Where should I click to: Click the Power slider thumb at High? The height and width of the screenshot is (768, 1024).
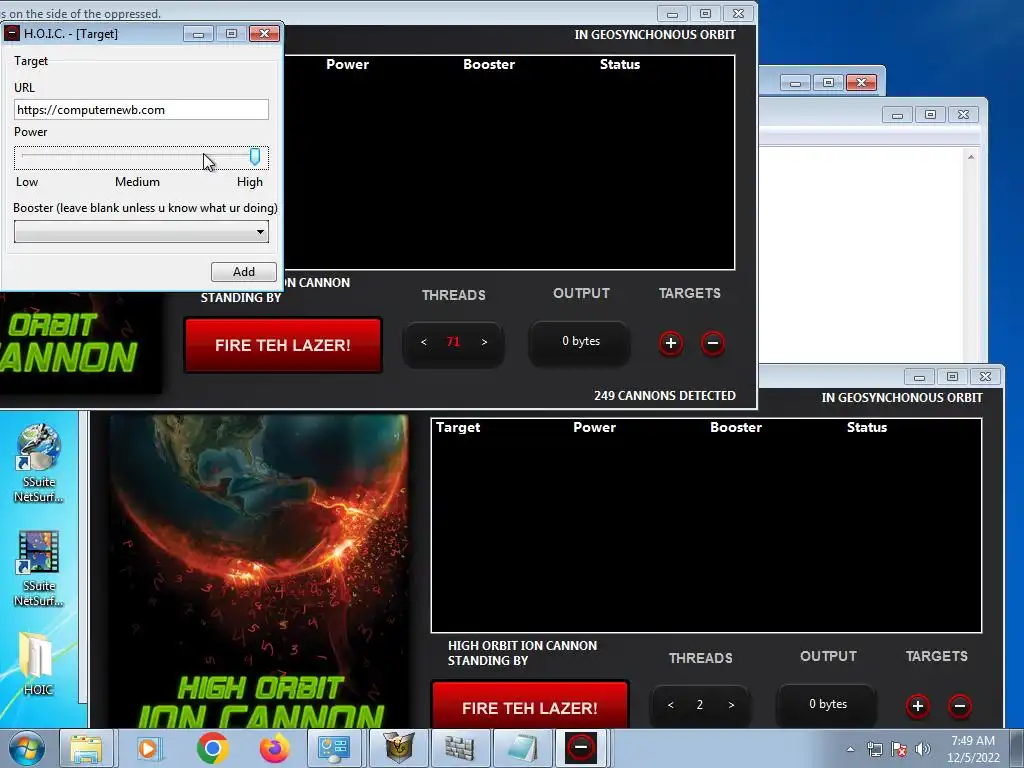click(x=255, y=157)
